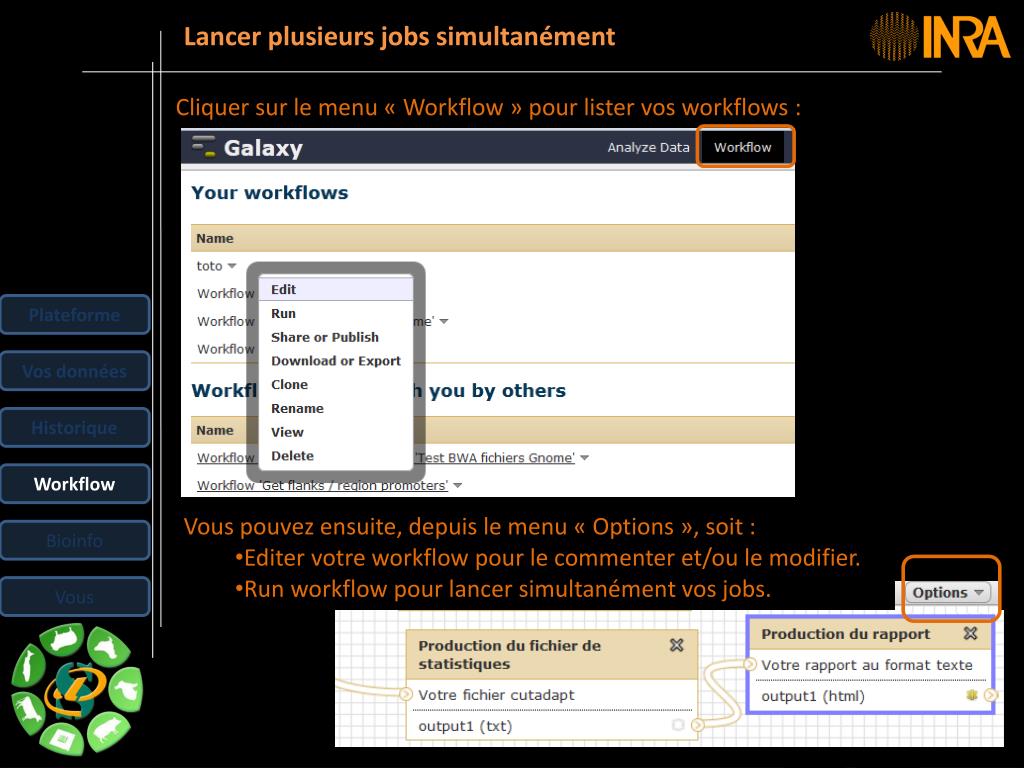Go to the Plateforme sidebar section
The image size is (1024, 768).
[x=74, y=315]
